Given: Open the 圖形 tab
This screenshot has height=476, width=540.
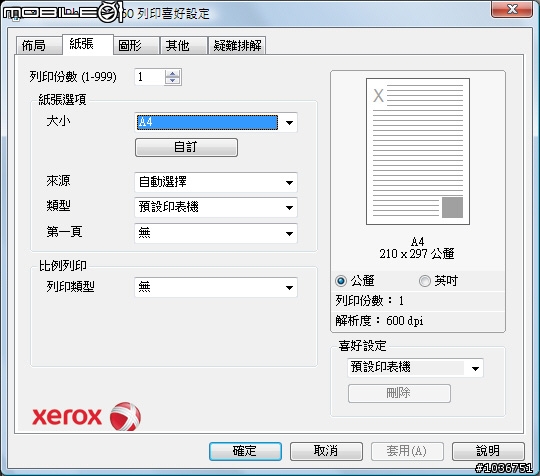Looking at the screenshot, I should click(x=136, y=45).
